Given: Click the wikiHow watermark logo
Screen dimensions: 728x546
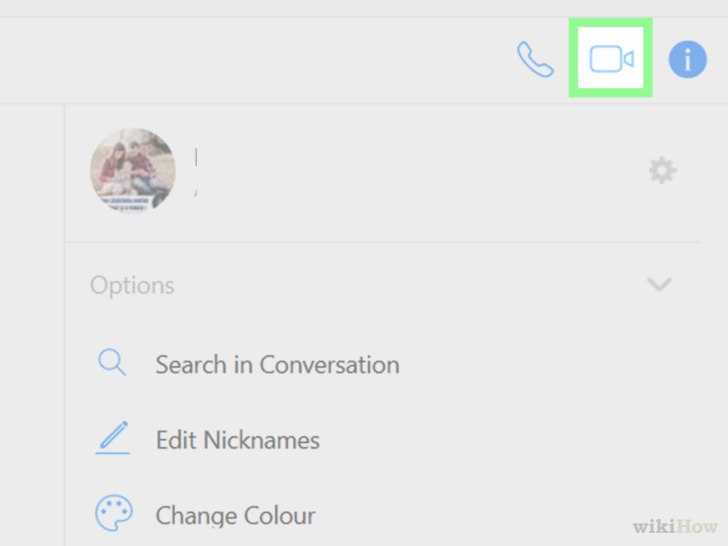Looking at the screenshot, I should (x=675, y=526).
